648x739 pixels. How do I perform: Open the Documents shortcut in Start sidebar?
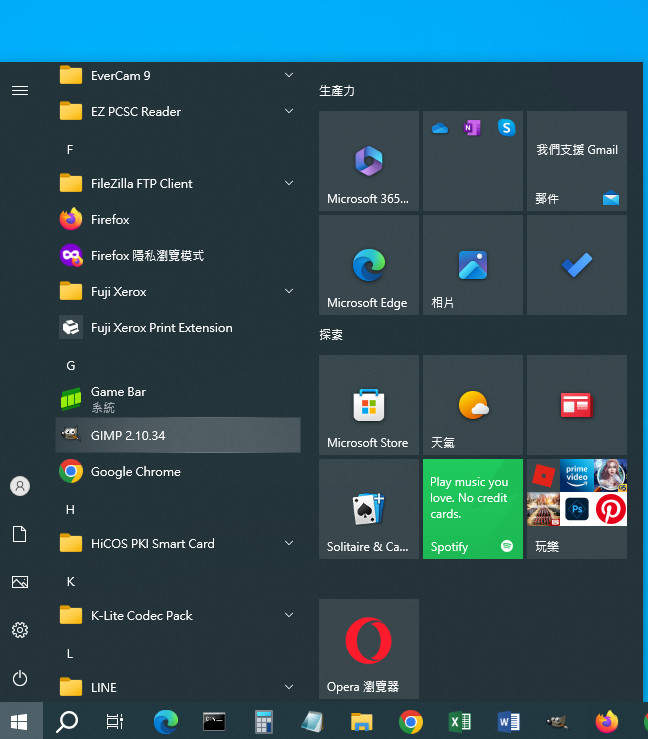(20, 534)
